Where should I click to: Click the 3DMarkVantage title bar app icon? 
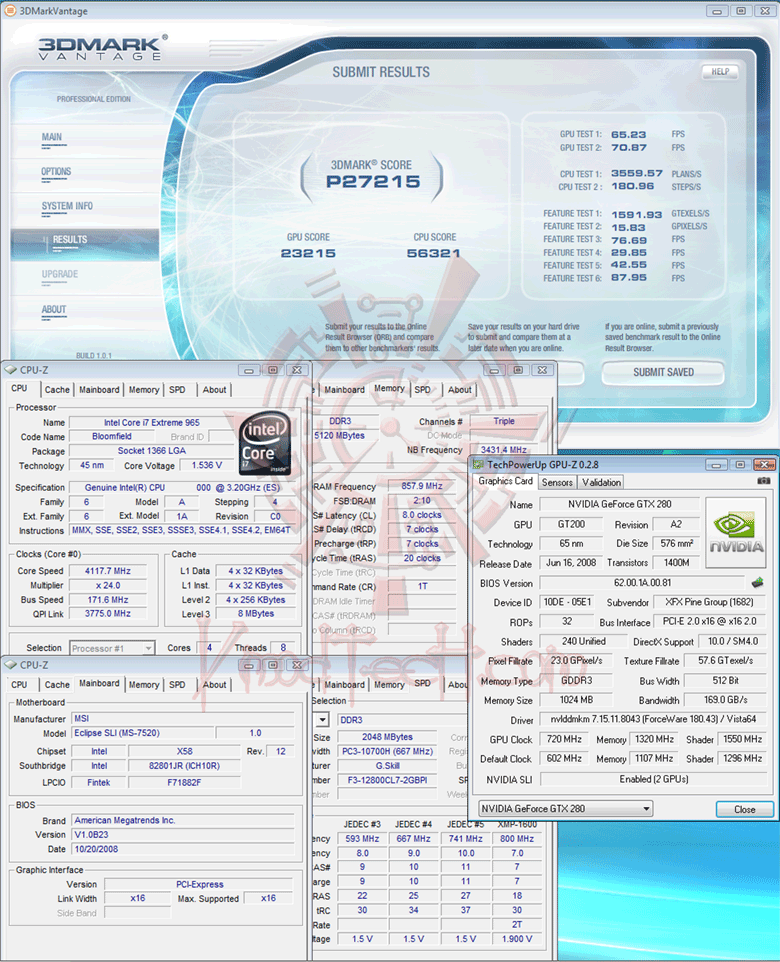click(9, 10)
